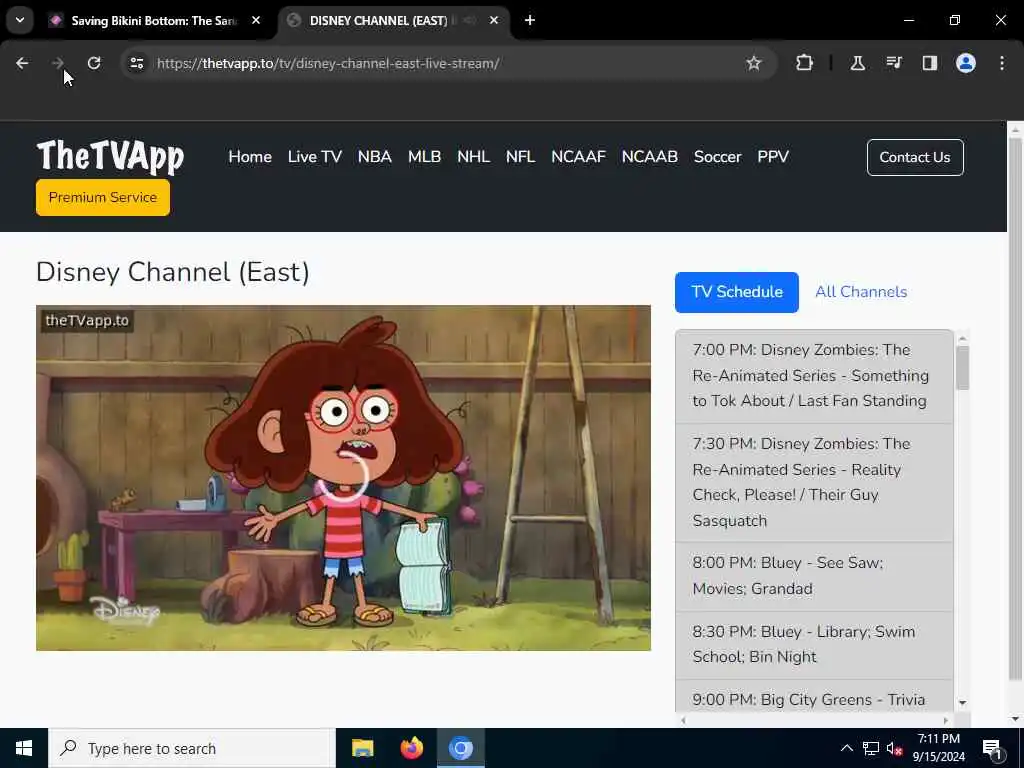Click schedule list scroll-up arrow
Screen dimensions: 1024x768
pyautogui.click(x=962, y=338)
